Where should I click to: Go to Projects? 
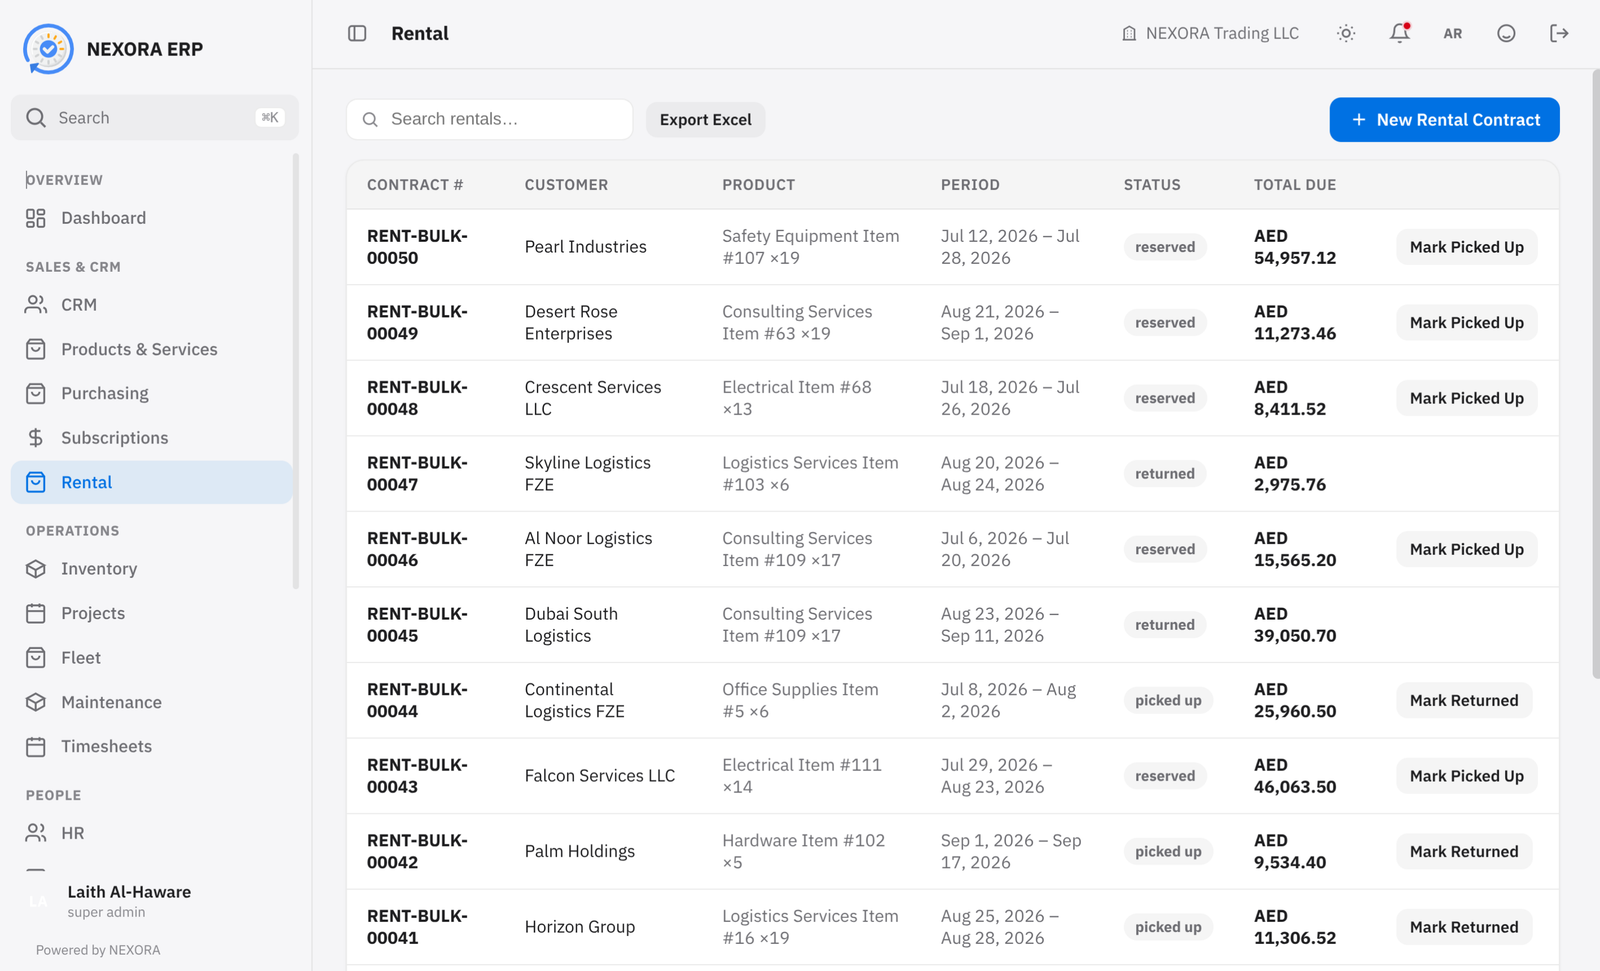pyautogui.click(x=152, y=613)
